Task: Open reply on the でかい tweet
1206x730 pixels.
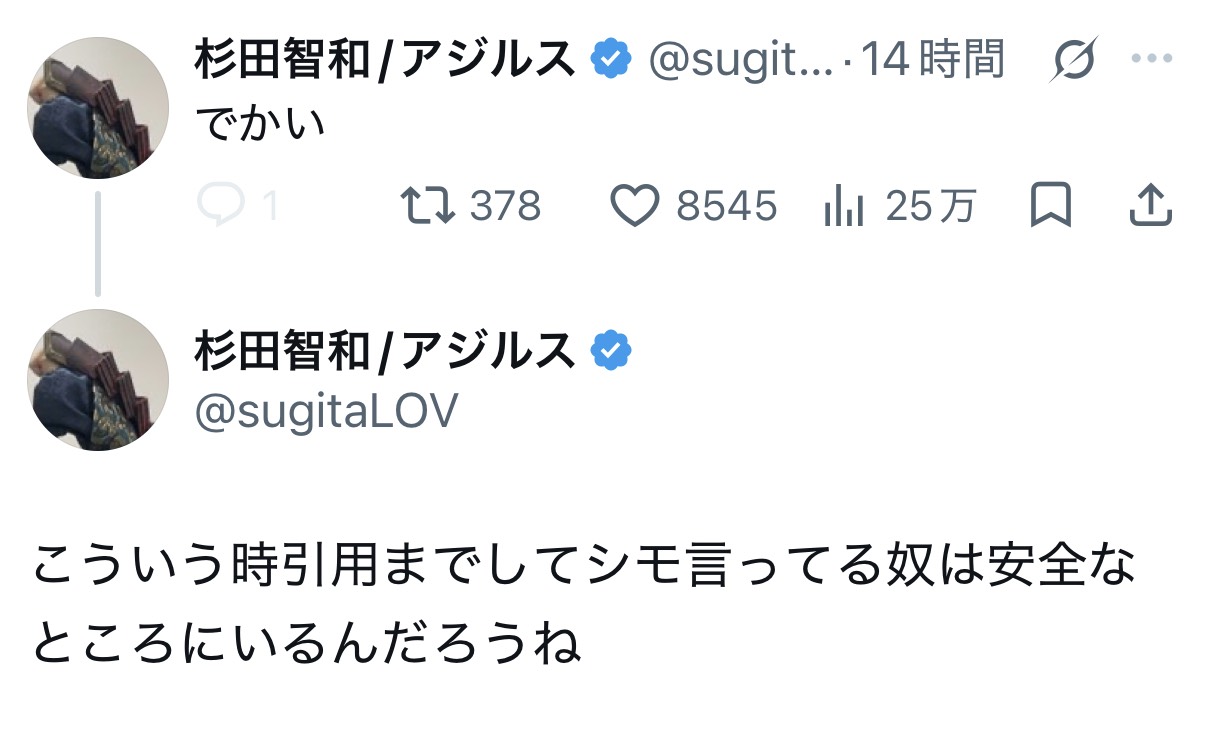Action: (215, 206)
